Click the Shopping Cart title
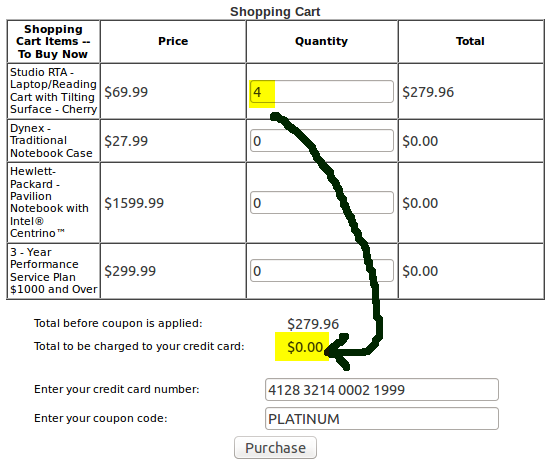 pyautogui.click(x=275, y=11)
